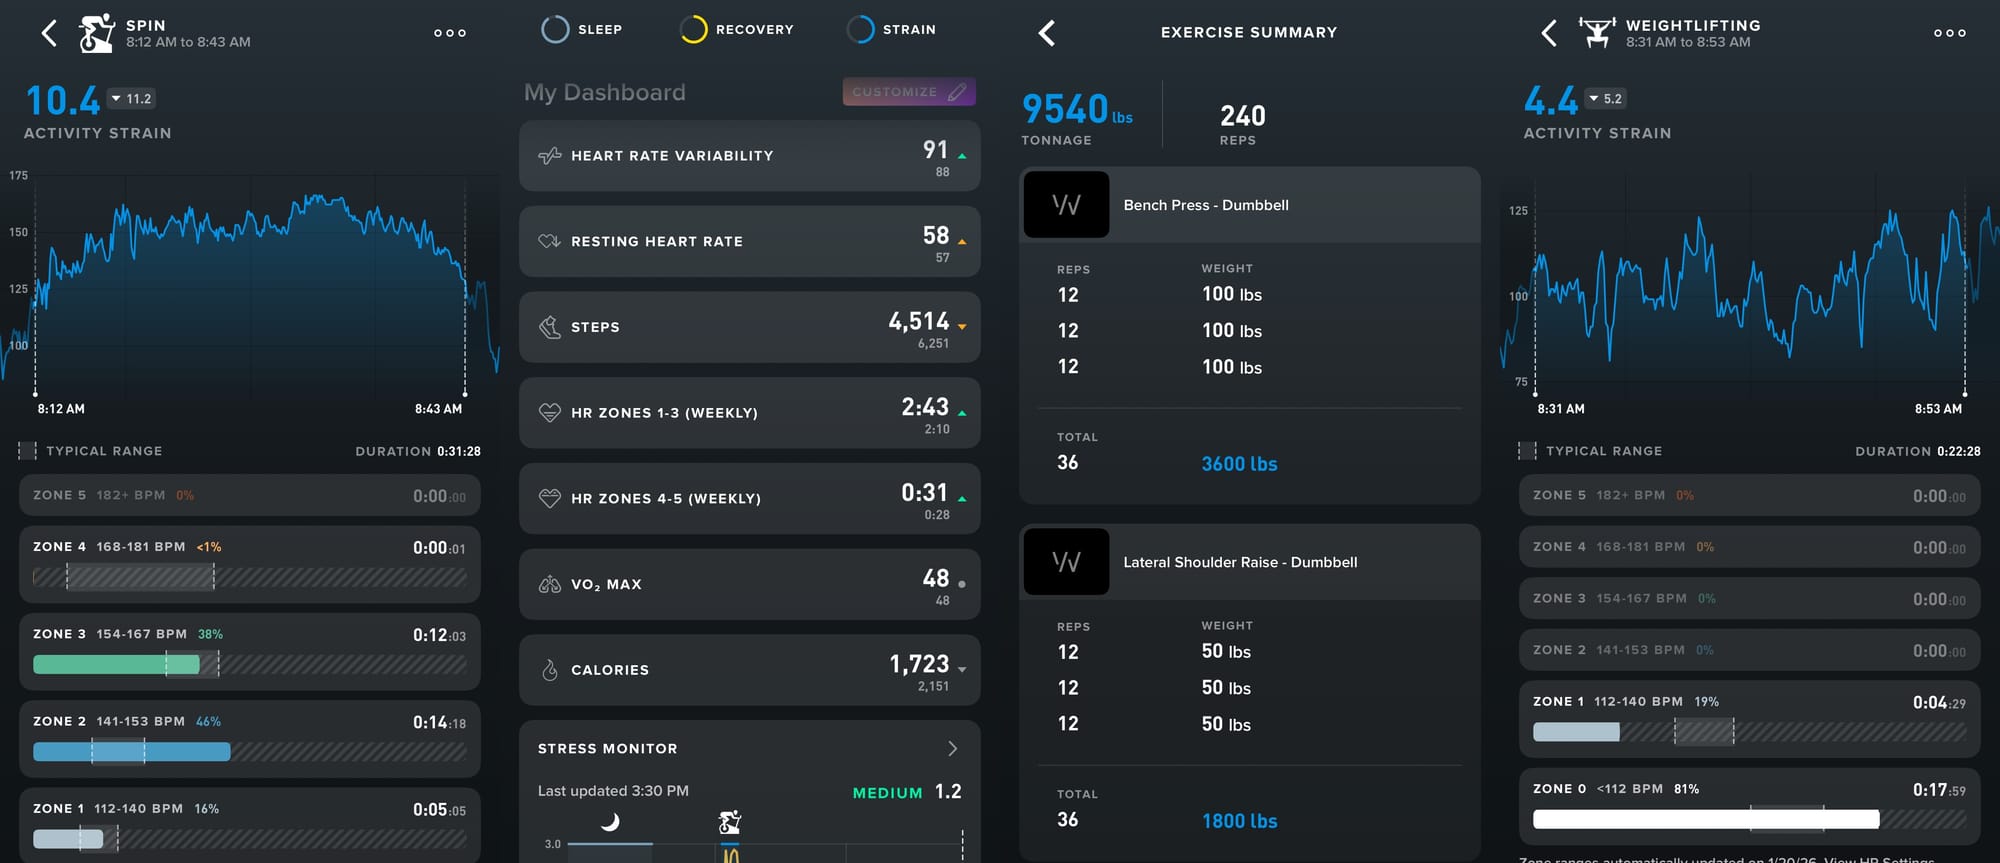
Task: Tap Bench Press dumbbell exercise thumbnail
Action: click(x=1066, y=205)
